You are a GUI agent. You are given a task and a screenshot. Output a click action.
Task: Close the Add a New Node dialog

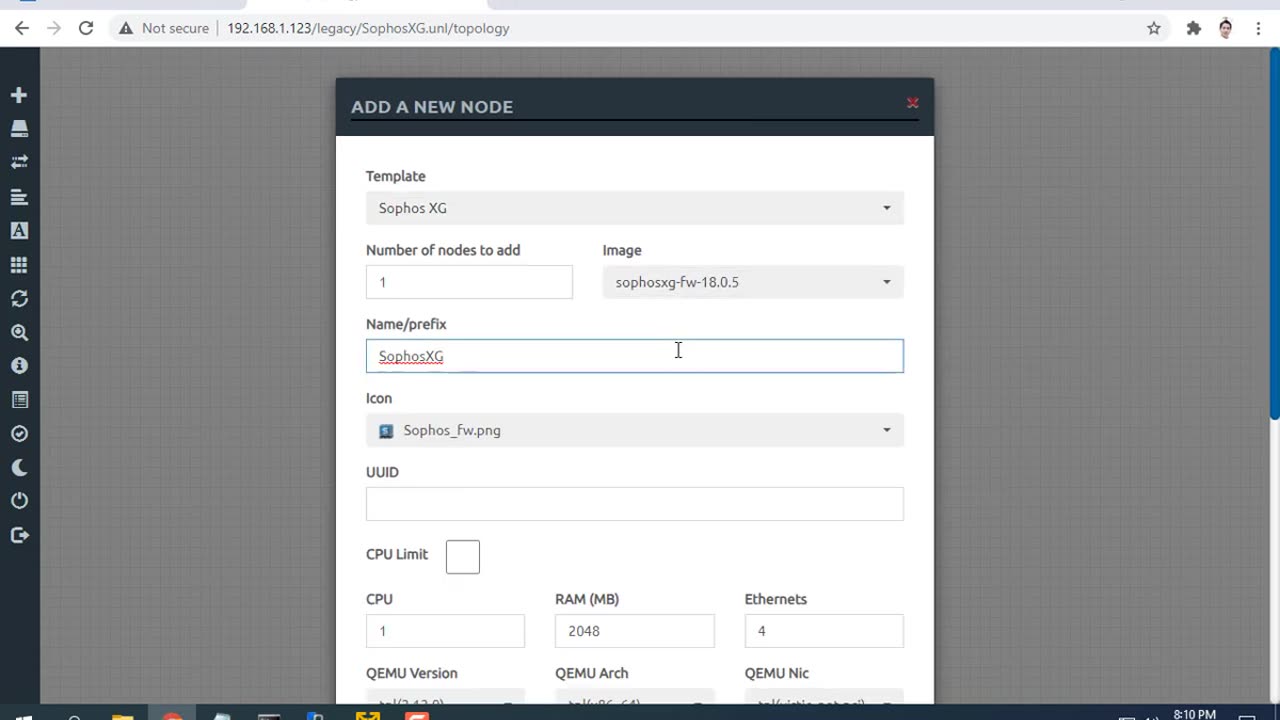coord(912,103)
